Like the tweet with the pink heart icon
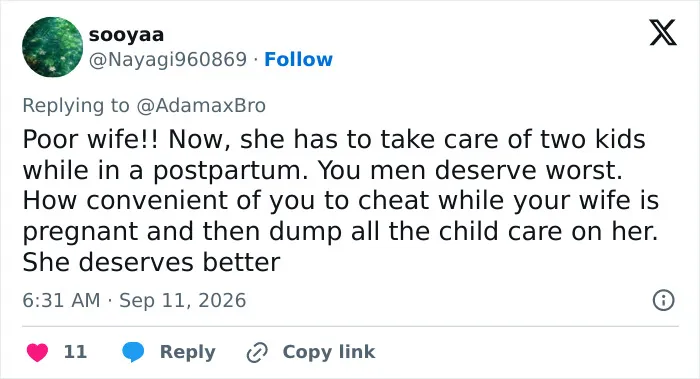The width and height of the screenshot is (700, 379). pos(38,352)
